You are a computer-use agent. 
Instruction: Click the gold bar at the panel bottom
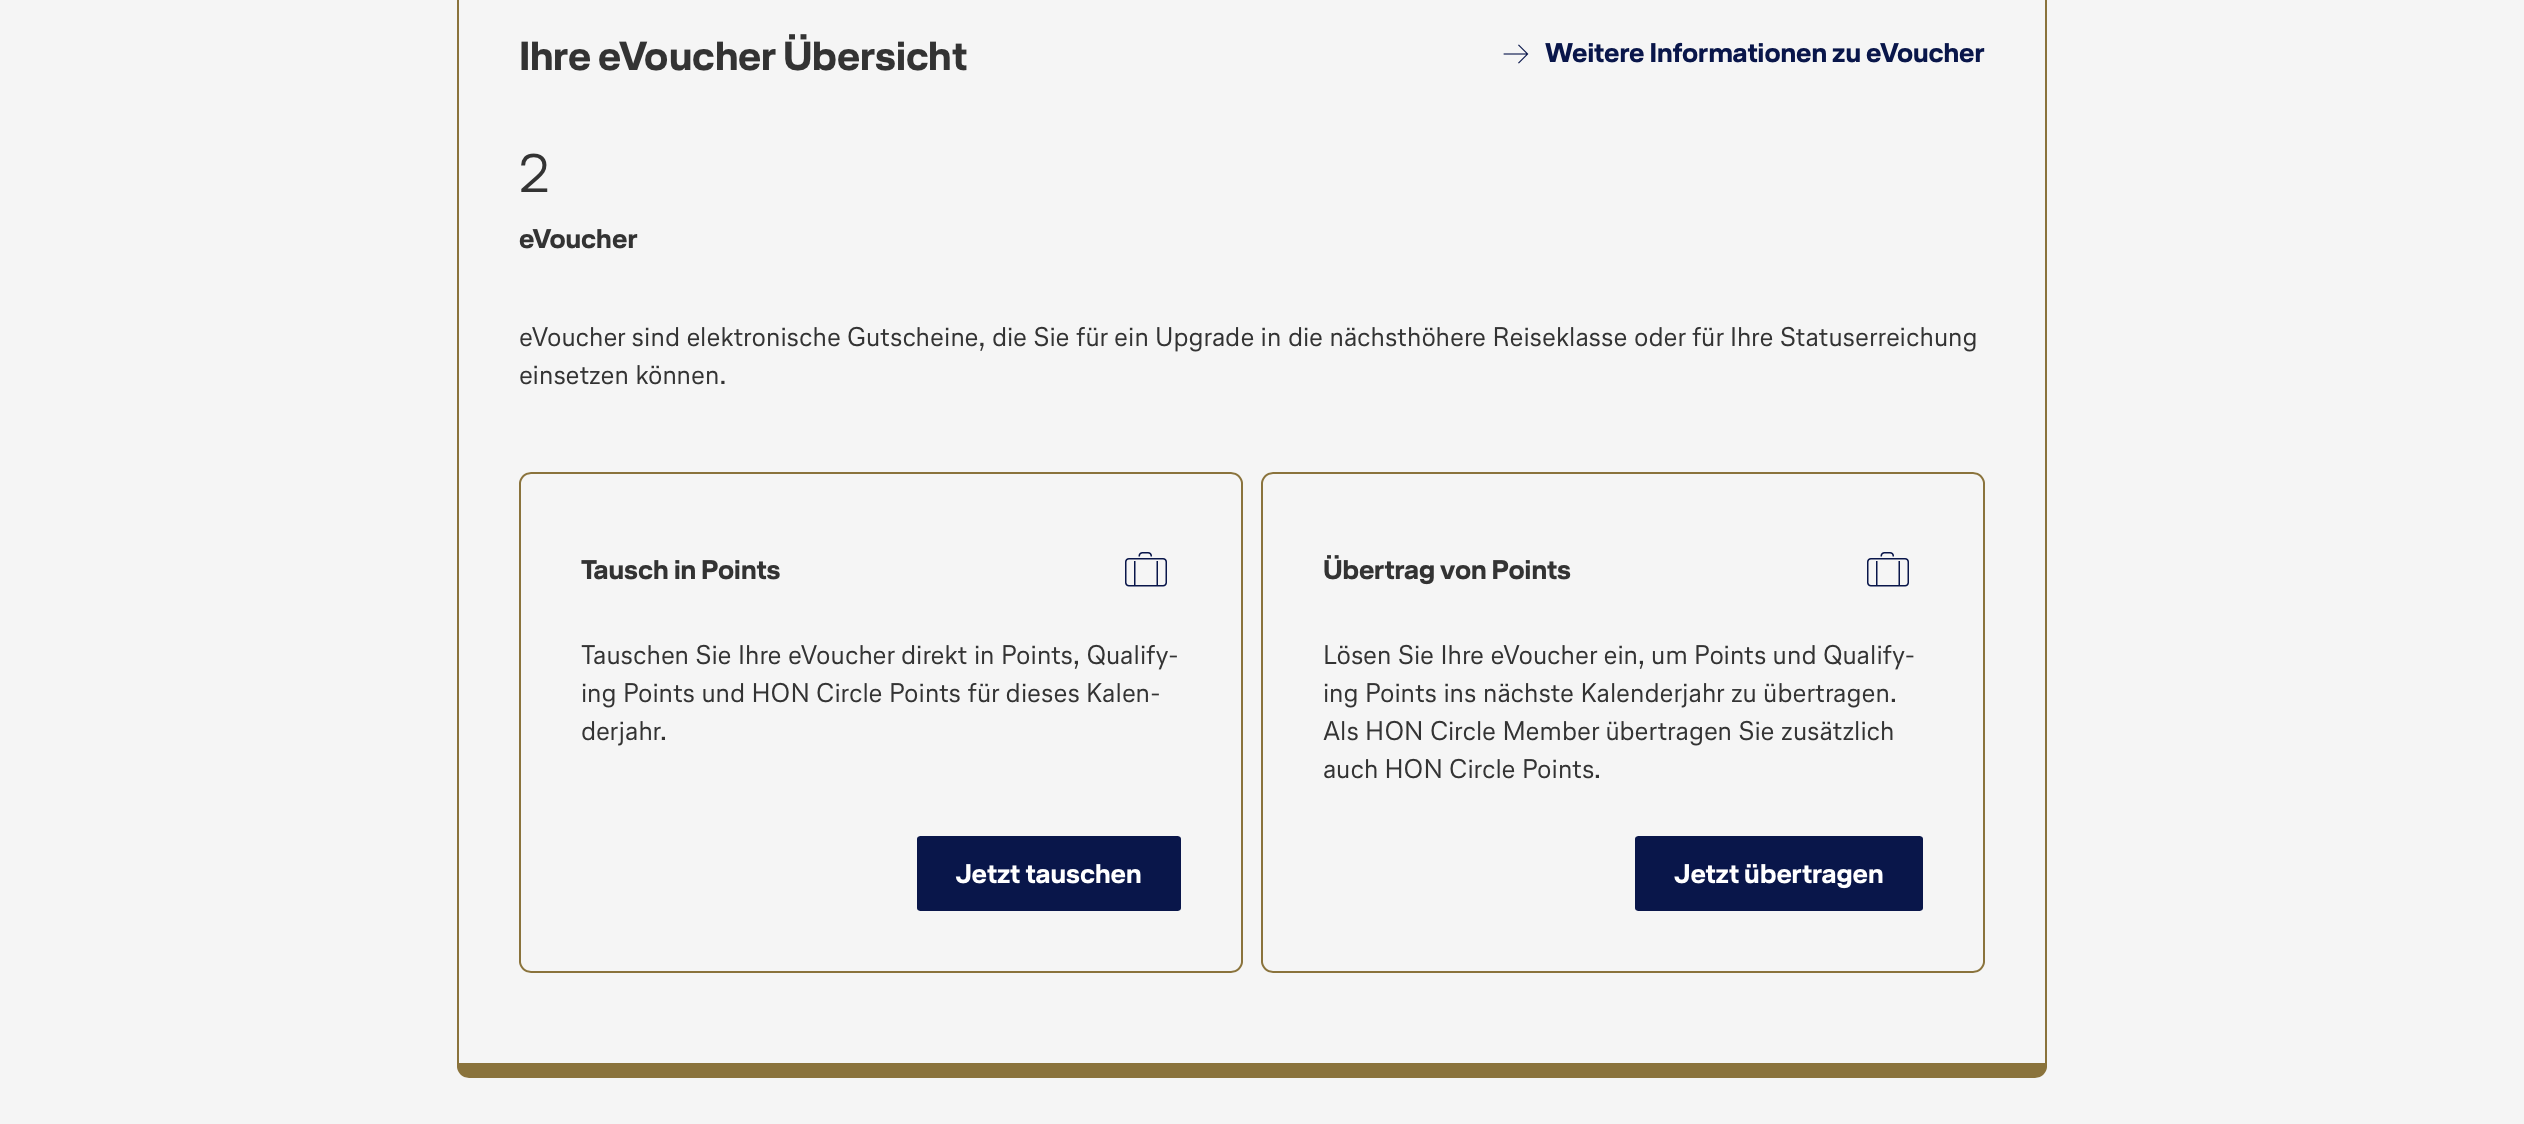1251,1070
